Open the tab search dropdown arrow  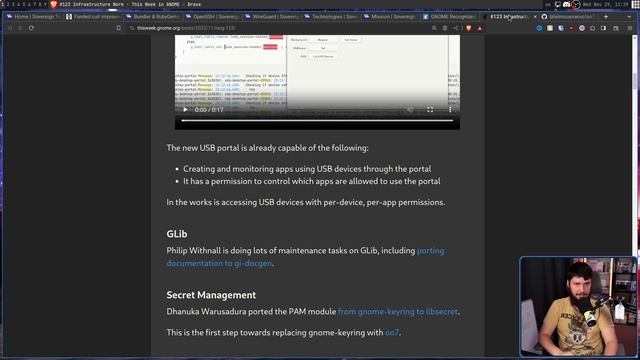(629, 17)
